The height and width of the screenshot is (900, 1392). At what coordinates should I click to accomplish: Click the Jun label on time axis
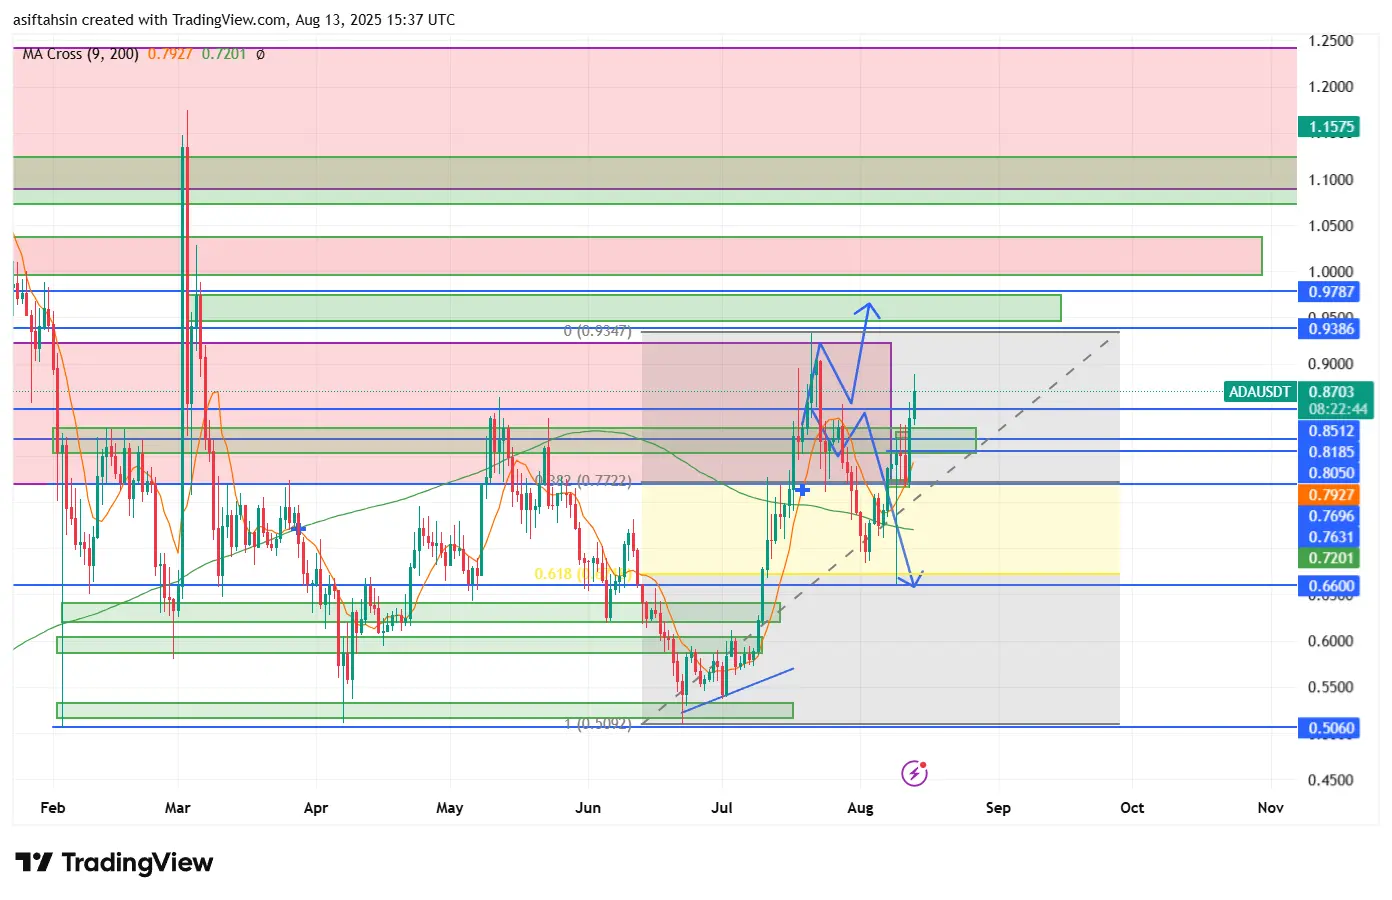[x=588, y=808]
